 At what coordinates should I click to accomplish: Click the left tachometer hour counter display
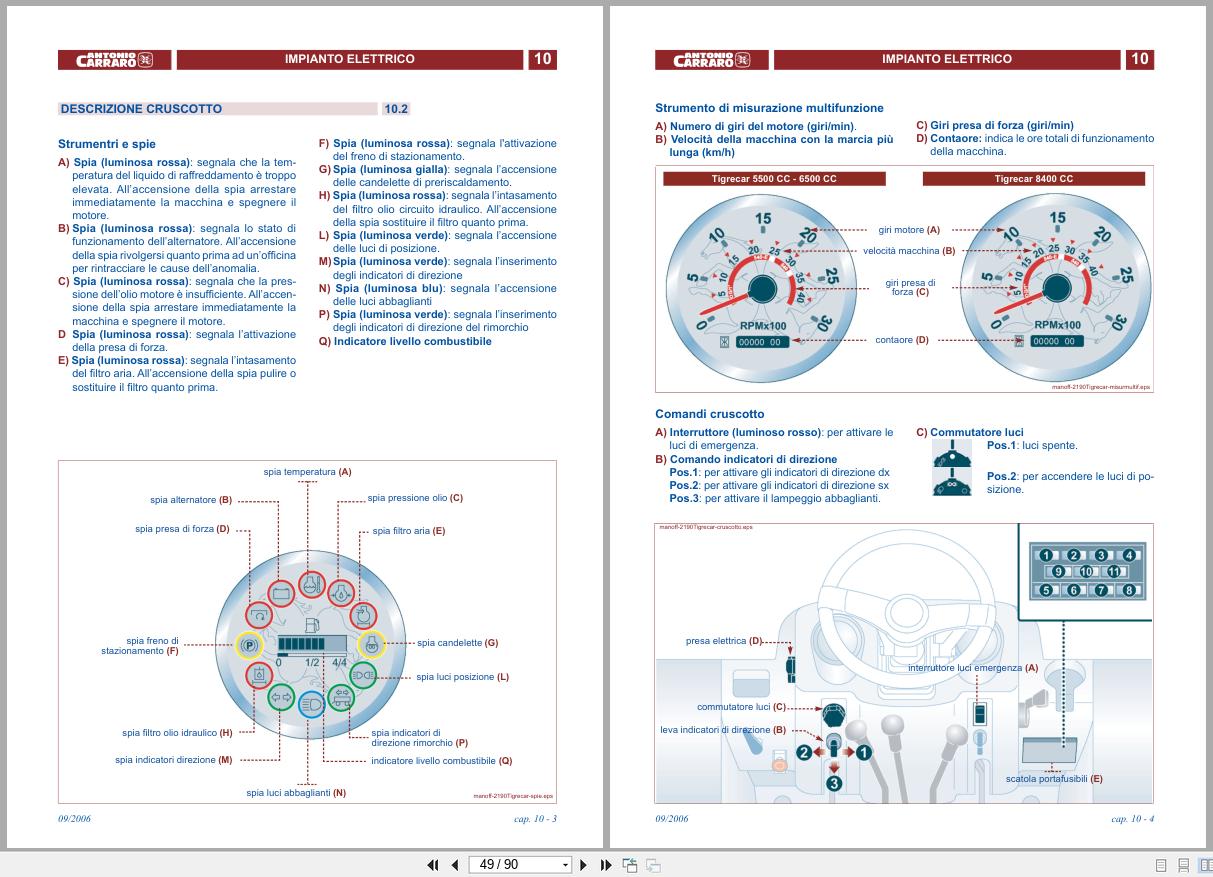(x=762, y=342)
